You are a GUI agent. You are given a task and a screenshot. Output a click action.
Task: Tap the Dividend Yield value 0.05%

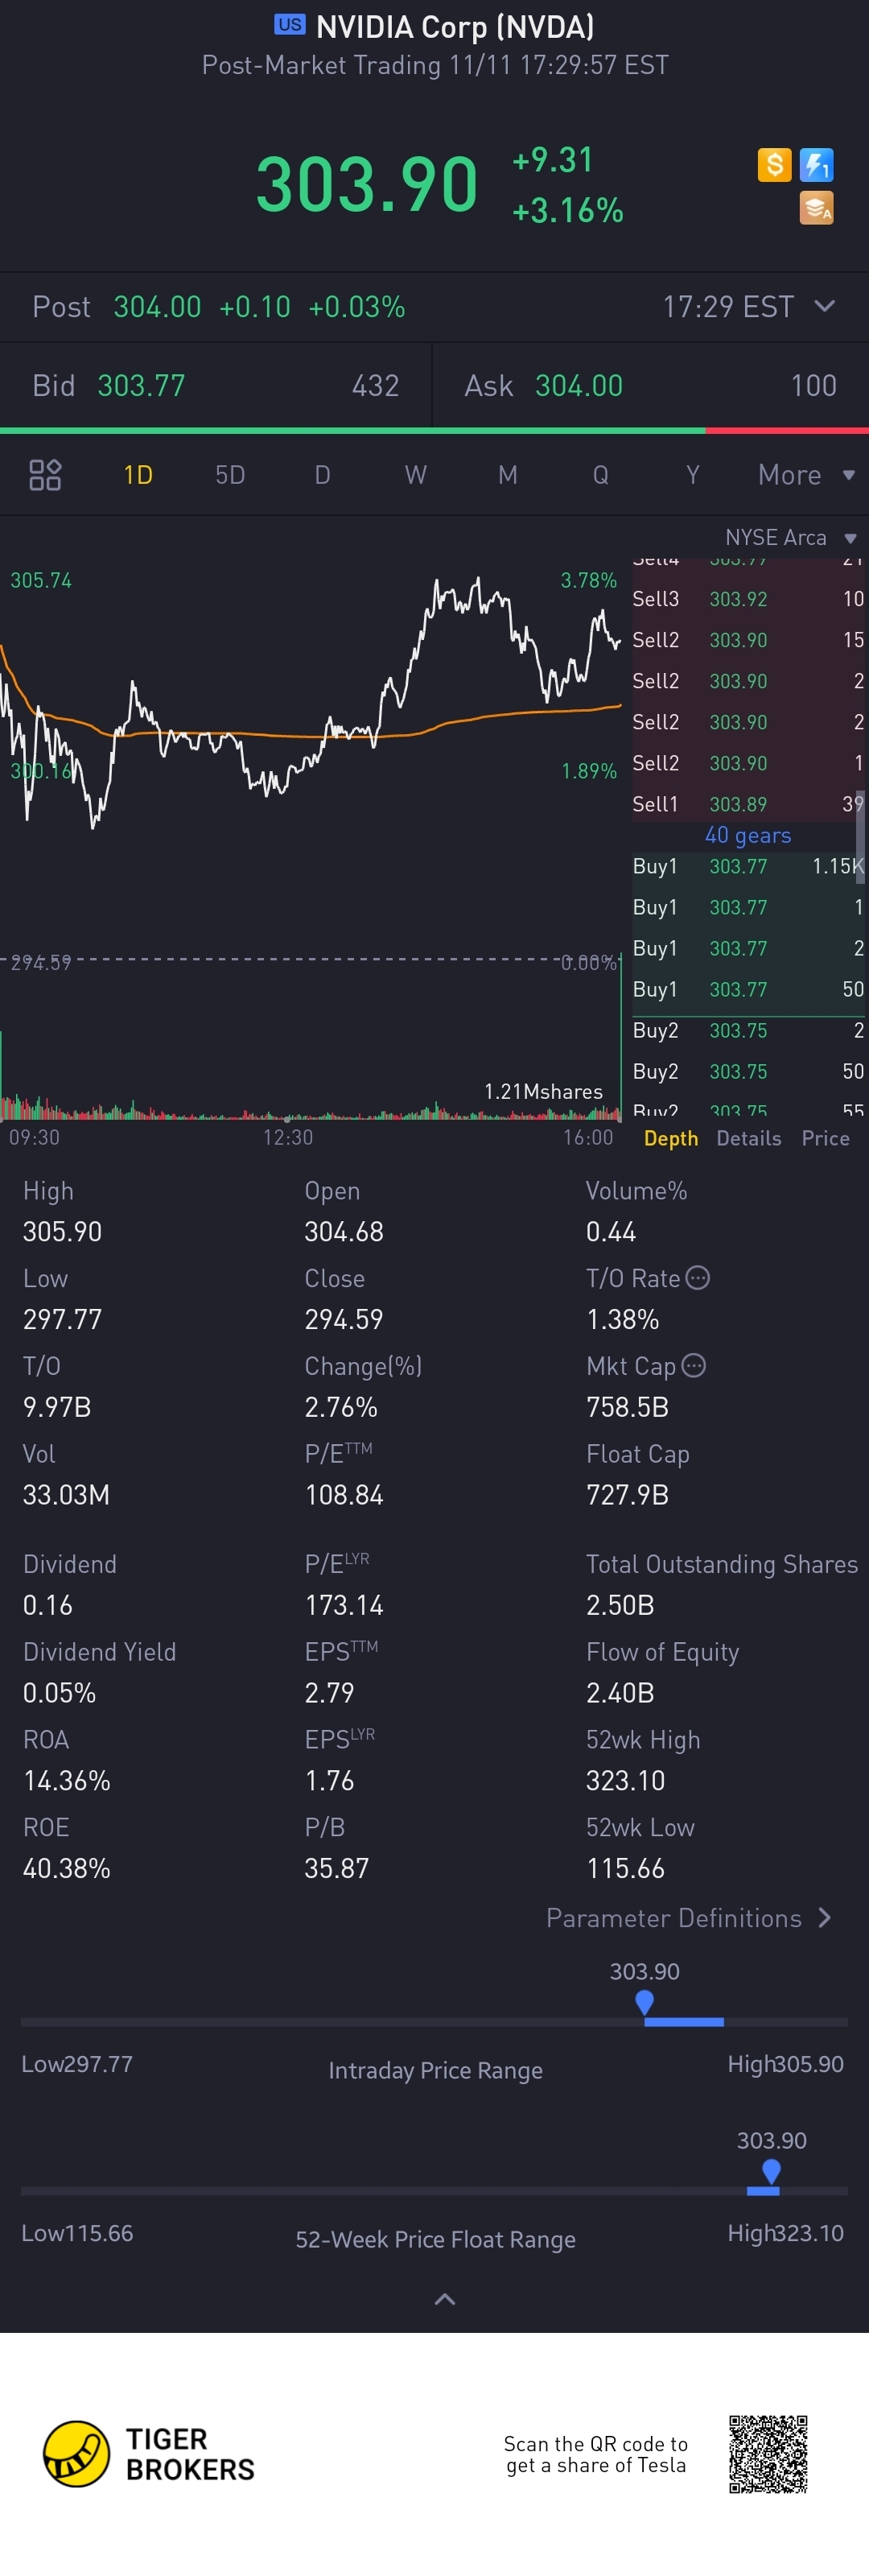tap(60, 1693)
